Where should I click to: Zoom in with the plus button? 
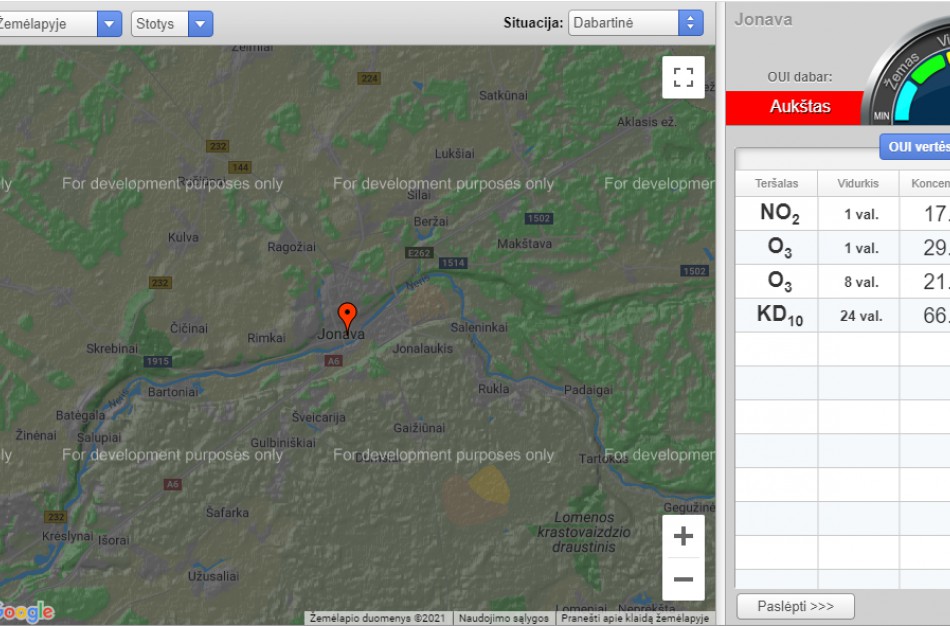(x=683, y=537)
